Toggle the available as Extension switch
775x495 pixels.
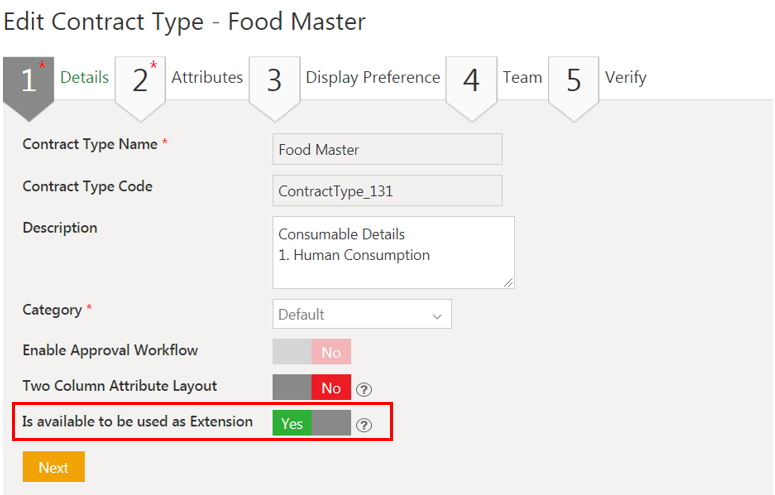(x=311, y=423)
